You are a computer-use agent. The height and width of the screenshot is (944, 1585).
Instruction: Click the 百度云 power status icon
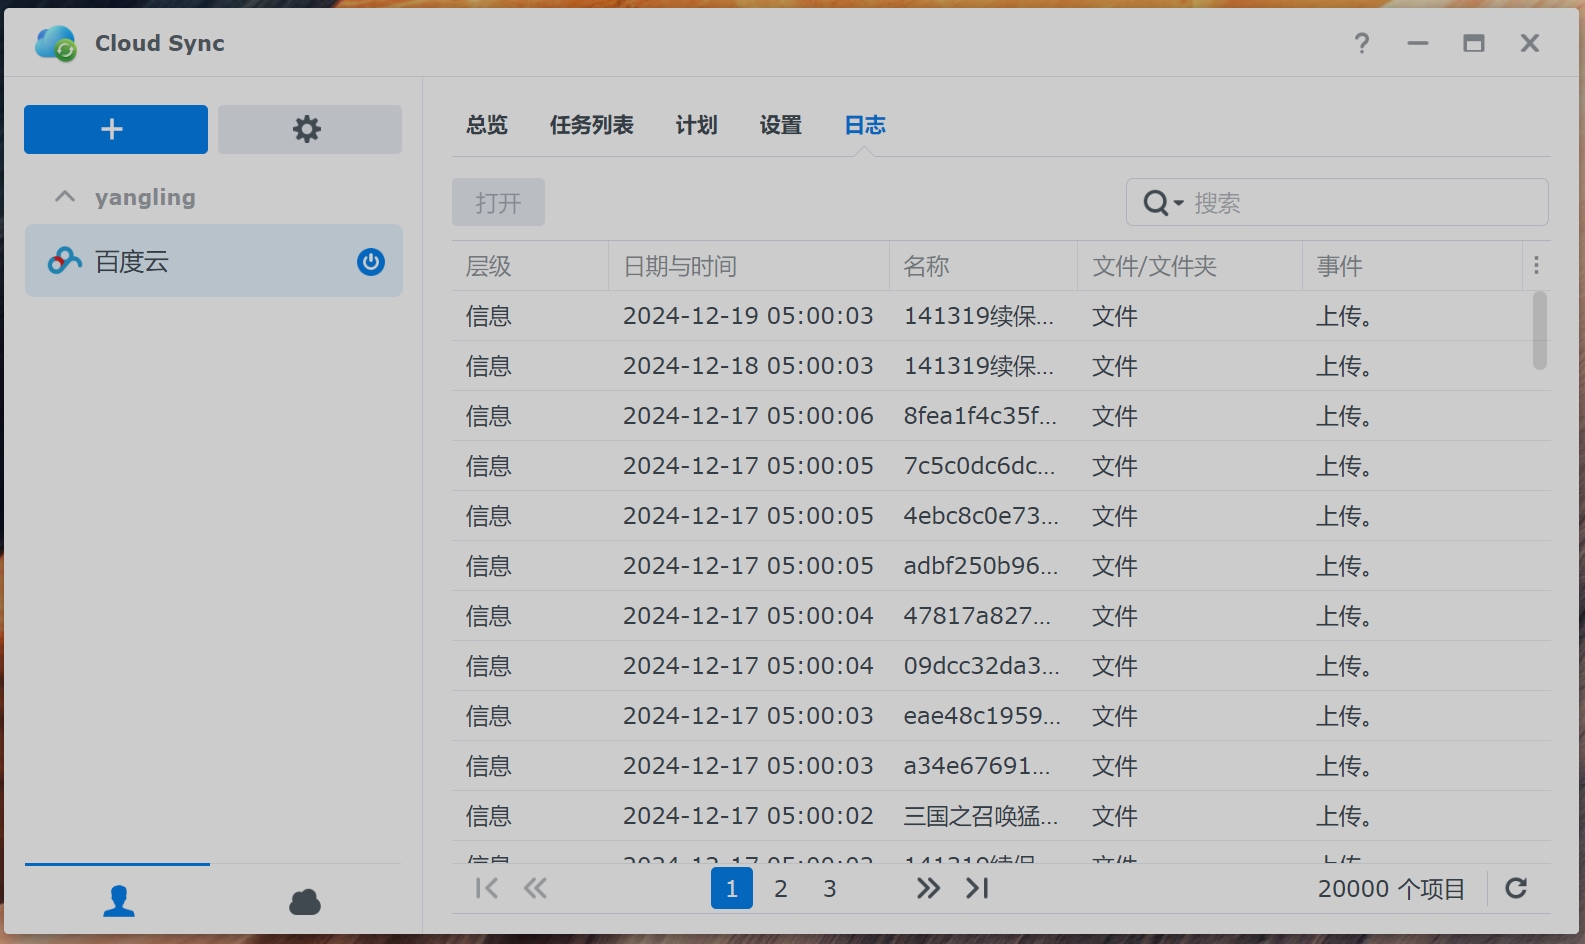(371, 262)
